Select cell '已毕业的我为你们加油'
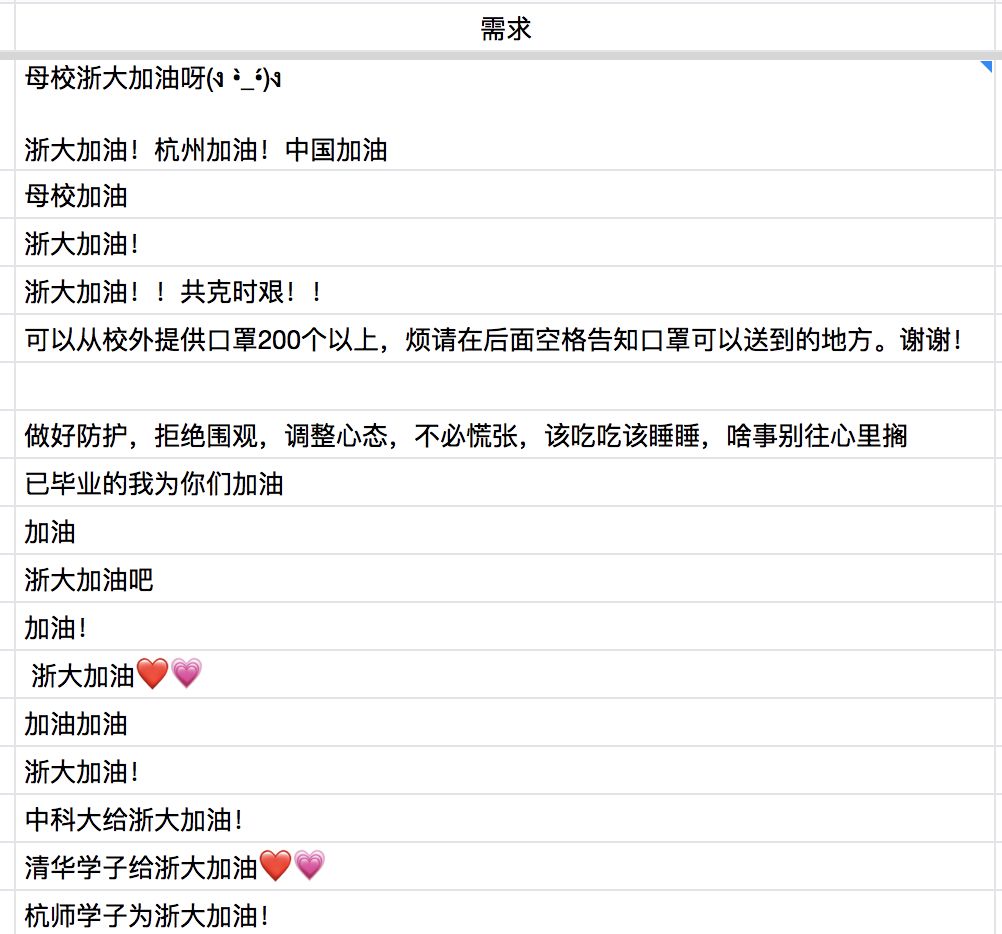 click(505, 483)
